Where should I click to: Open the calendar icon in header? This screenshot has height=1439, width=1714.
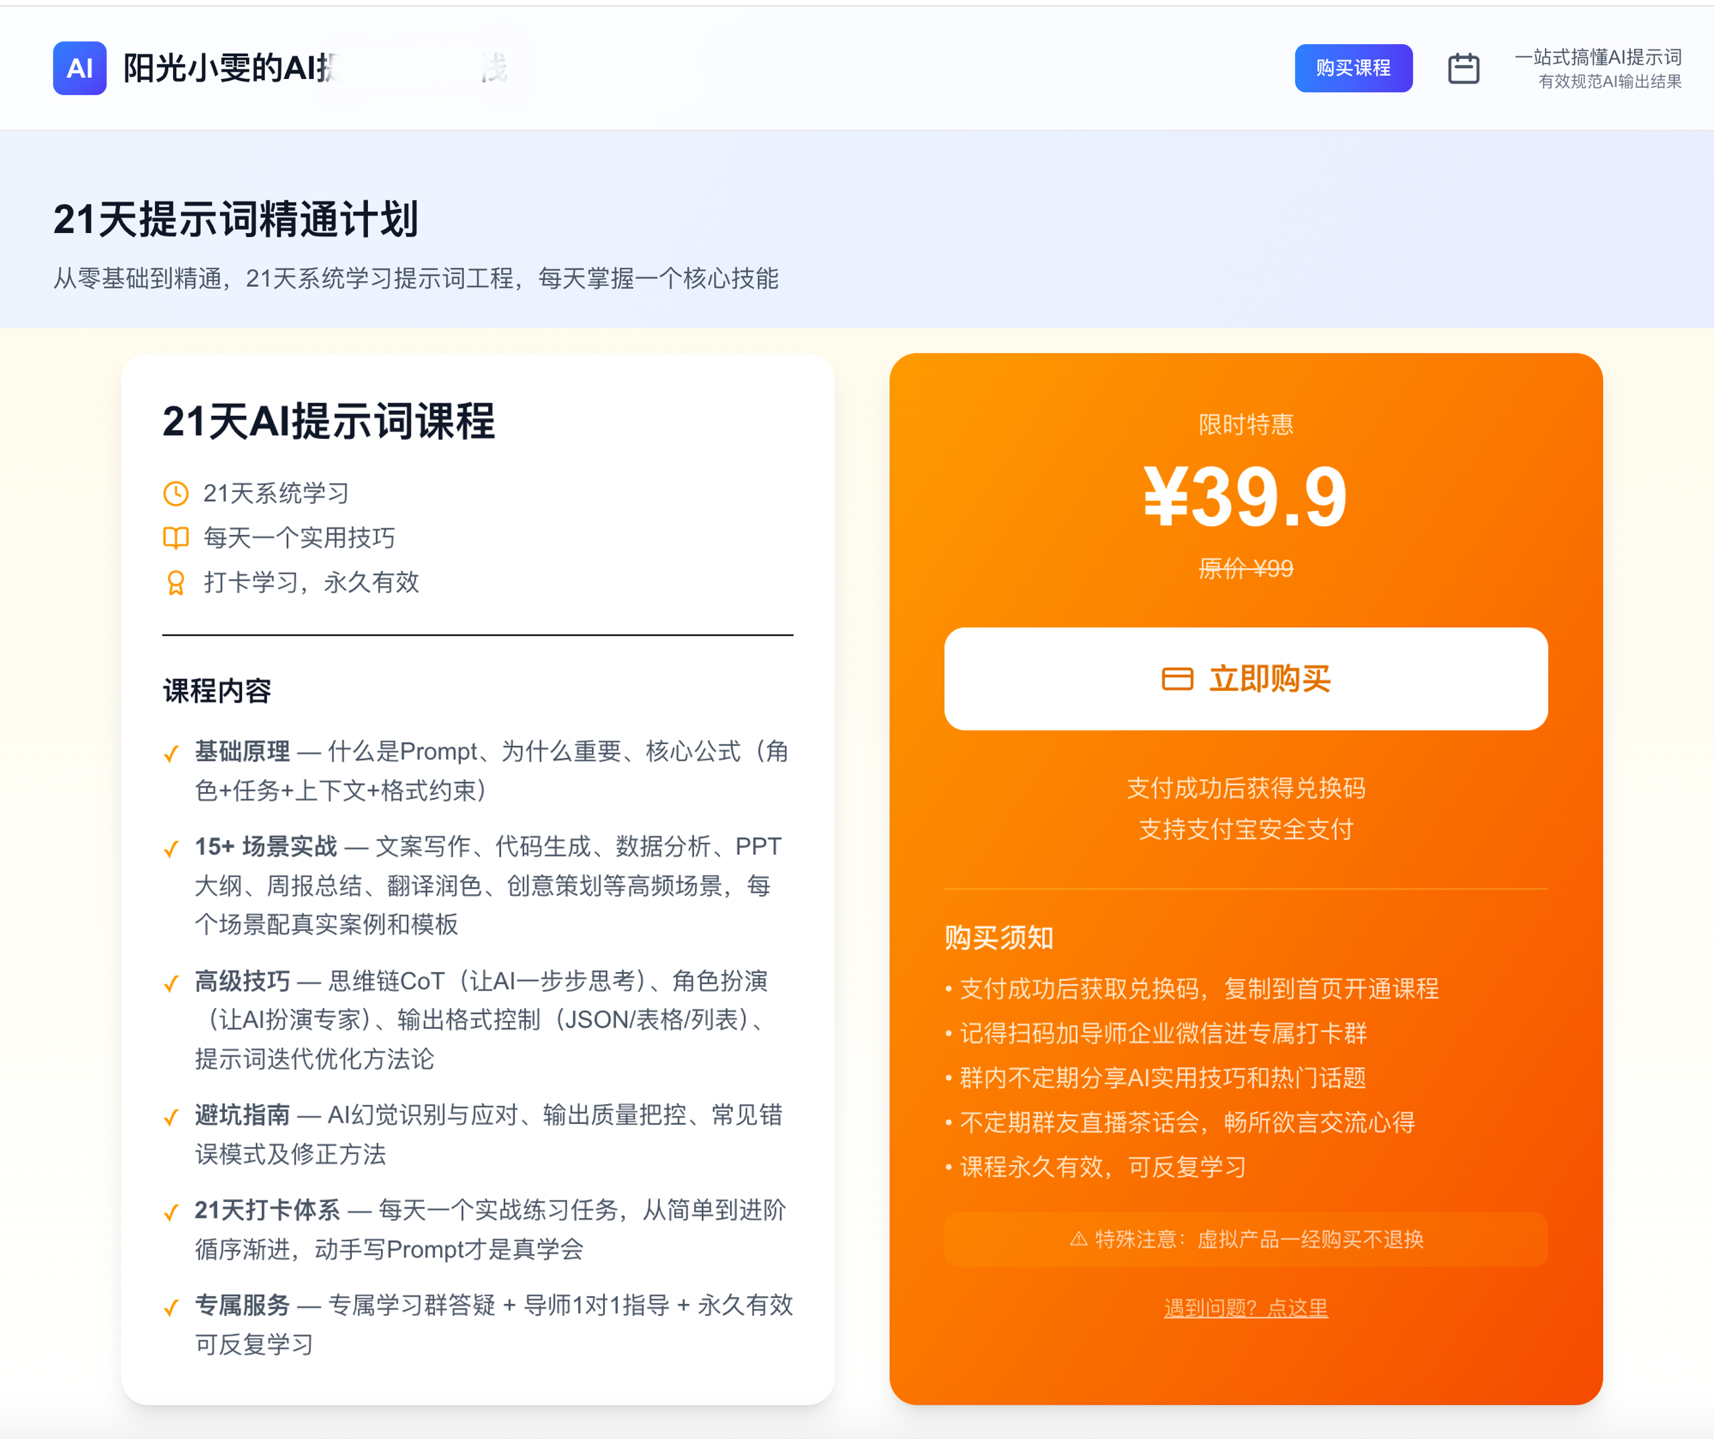pos(1463,68)
